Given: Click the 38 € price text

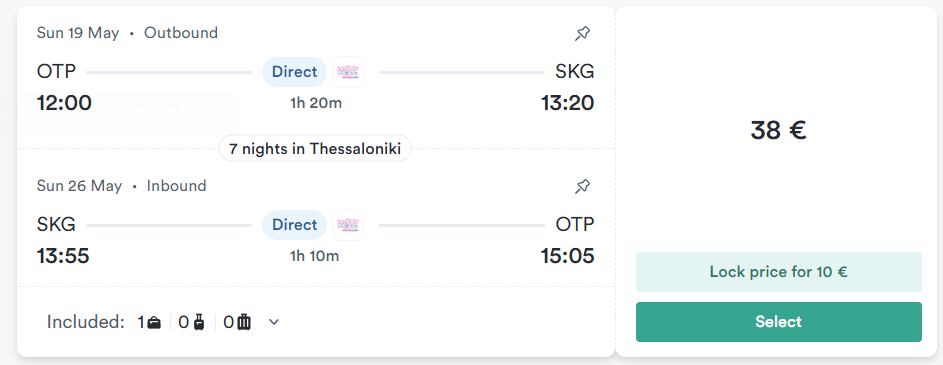Looking at the screenshot, I should pyautogui.click(x=778, y=130).
